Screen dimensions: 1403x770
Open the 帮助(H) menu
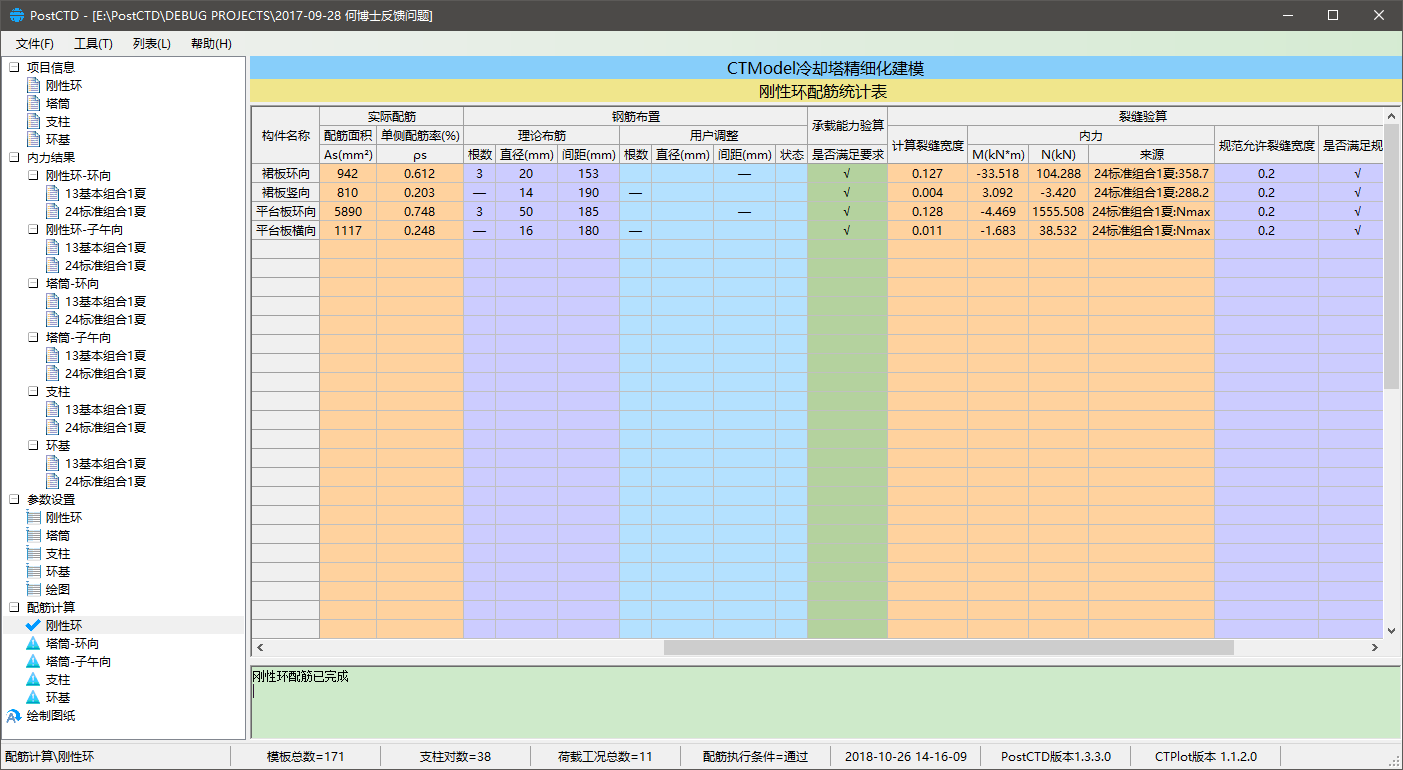[211, 44]
